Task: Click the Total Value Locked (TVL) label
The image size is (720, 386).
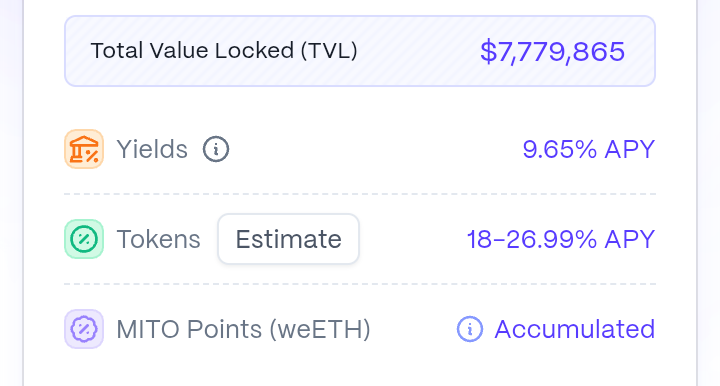Action: 224,50
